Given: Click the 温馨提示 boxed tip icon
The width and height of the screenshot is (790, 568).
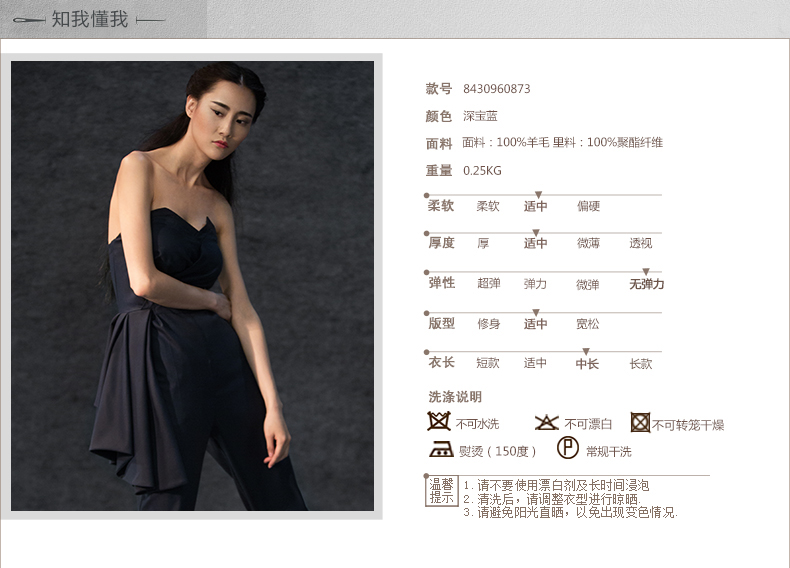Looking at the screenshot, I should (x=441, y=490).
